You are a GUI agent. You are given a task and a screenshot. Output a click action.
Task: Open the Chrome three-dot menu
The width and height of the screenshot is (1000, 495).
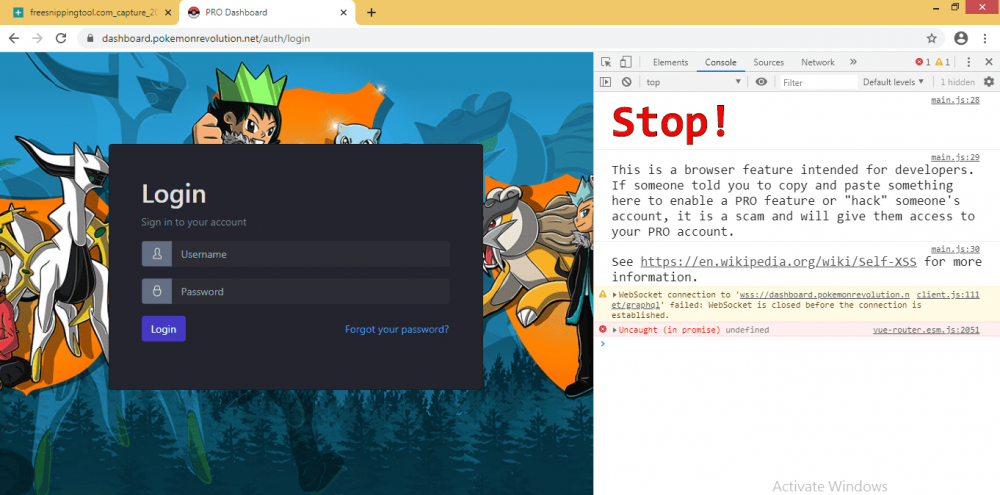pos(985,38)
